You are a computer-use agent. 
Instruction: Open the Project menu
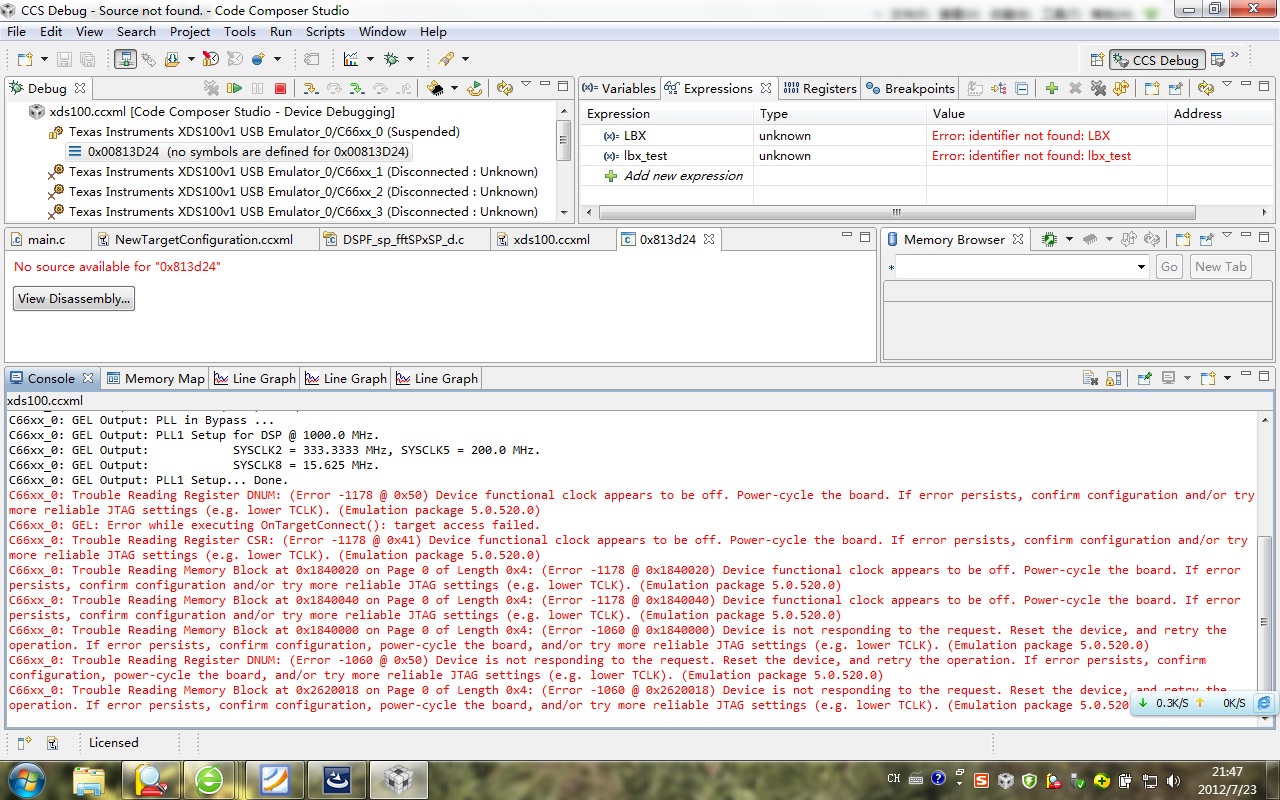190,31
